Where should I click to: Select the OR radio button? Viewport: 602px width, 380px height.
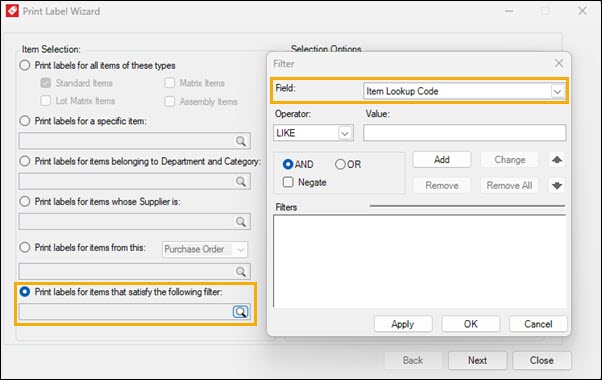340,164
